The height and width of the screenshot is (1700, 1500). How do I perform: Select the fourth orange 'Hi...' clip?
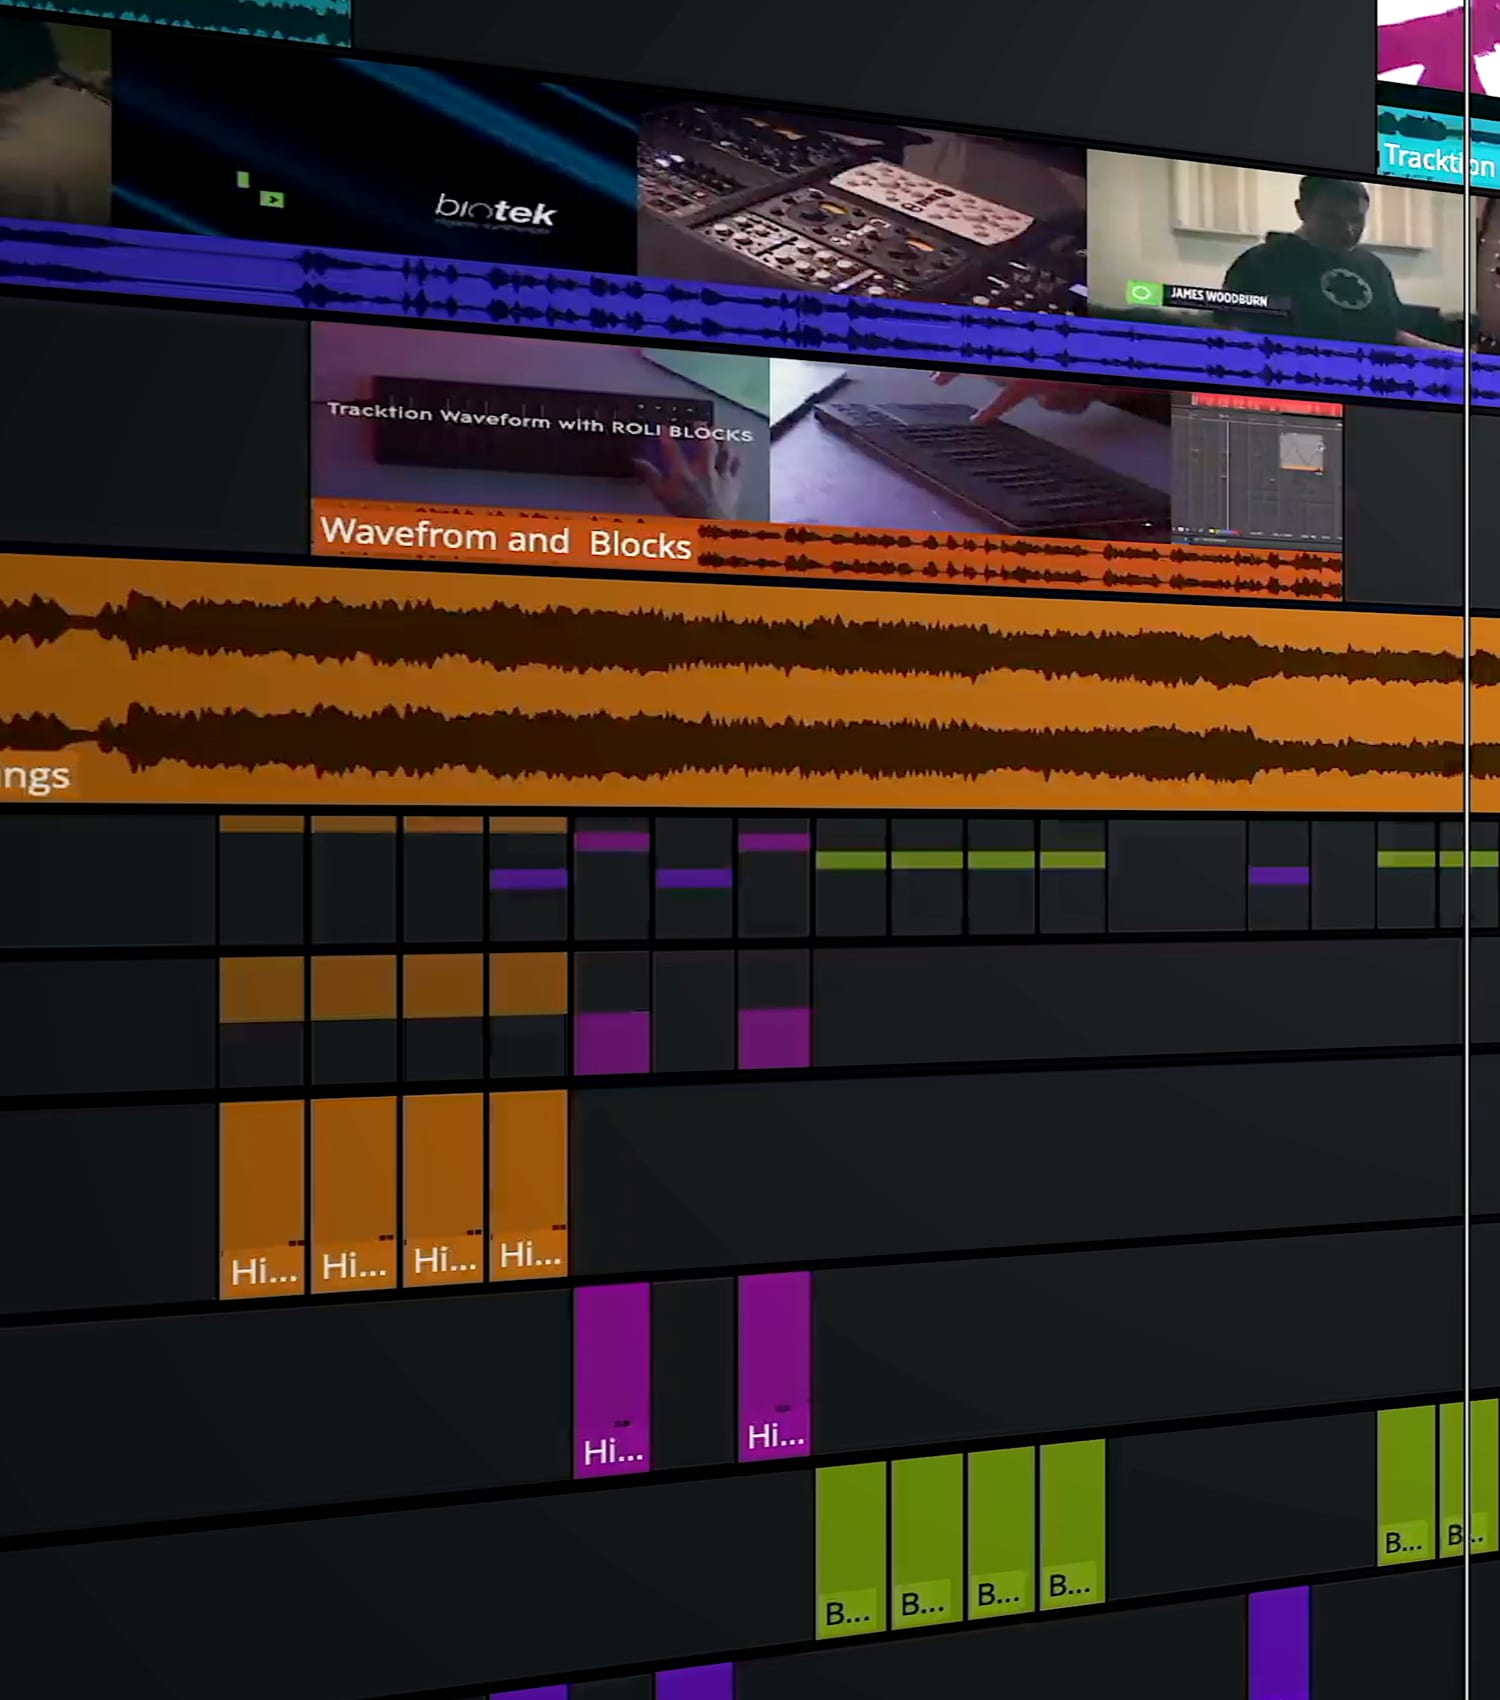(x=529, y=1184)
